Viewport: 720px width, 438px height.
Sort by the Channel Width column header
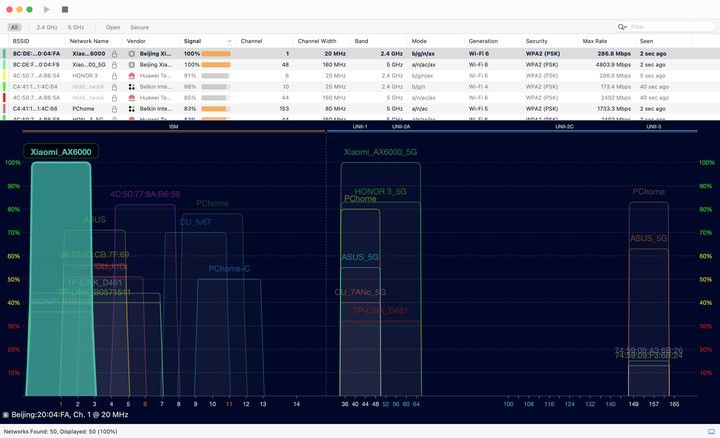[x=317, y=41]
